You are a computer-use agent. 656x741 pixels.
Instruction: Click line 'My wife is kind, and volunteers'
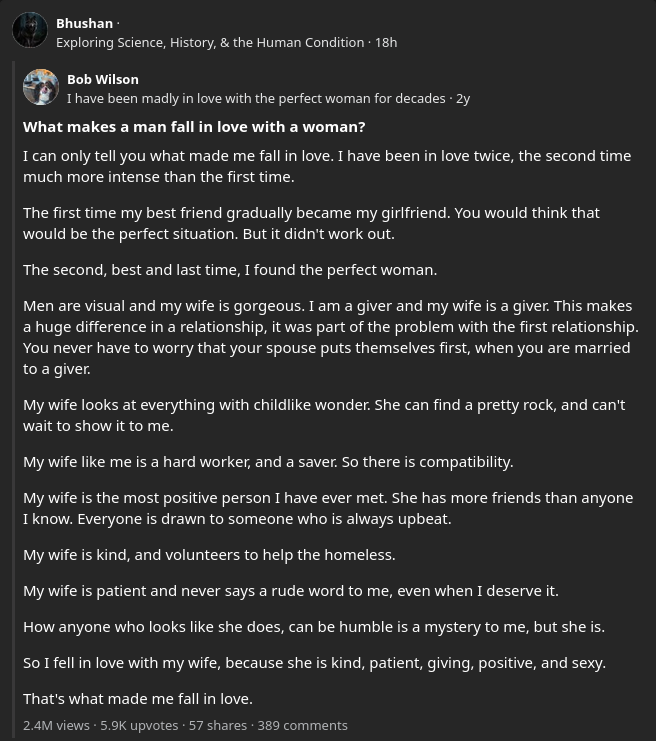pyautogui.click(x=209, y=555)
